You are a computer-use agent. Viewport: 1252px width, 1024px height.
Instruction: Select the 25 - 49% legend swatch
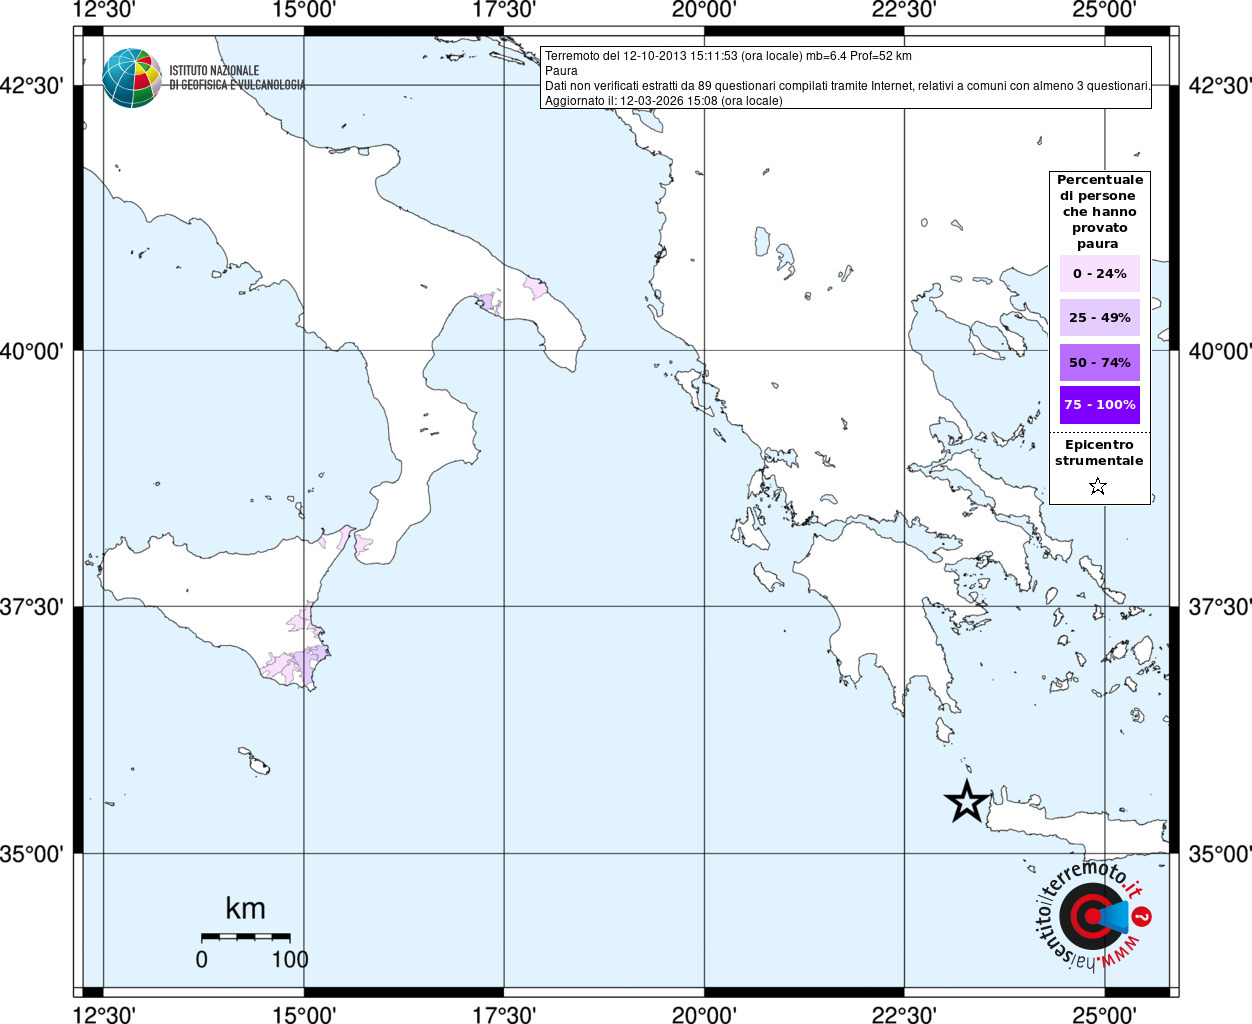[x=1099, y=317]
